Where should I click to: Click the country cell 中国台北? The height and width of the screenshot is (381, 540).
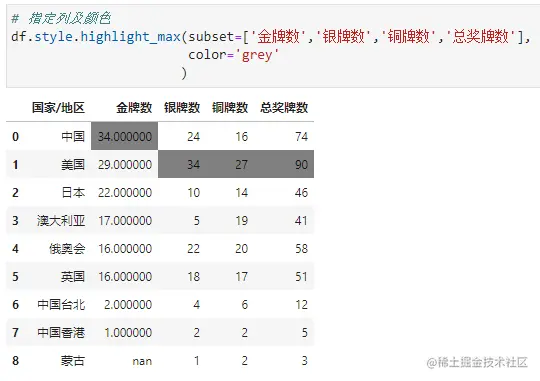(61, 305)
